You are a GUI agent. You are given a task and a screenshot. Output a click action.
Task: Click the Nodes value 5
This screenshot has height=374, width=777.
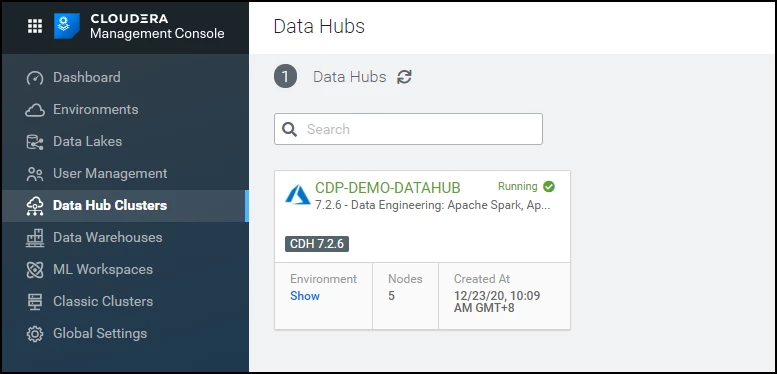pos(391,297)
